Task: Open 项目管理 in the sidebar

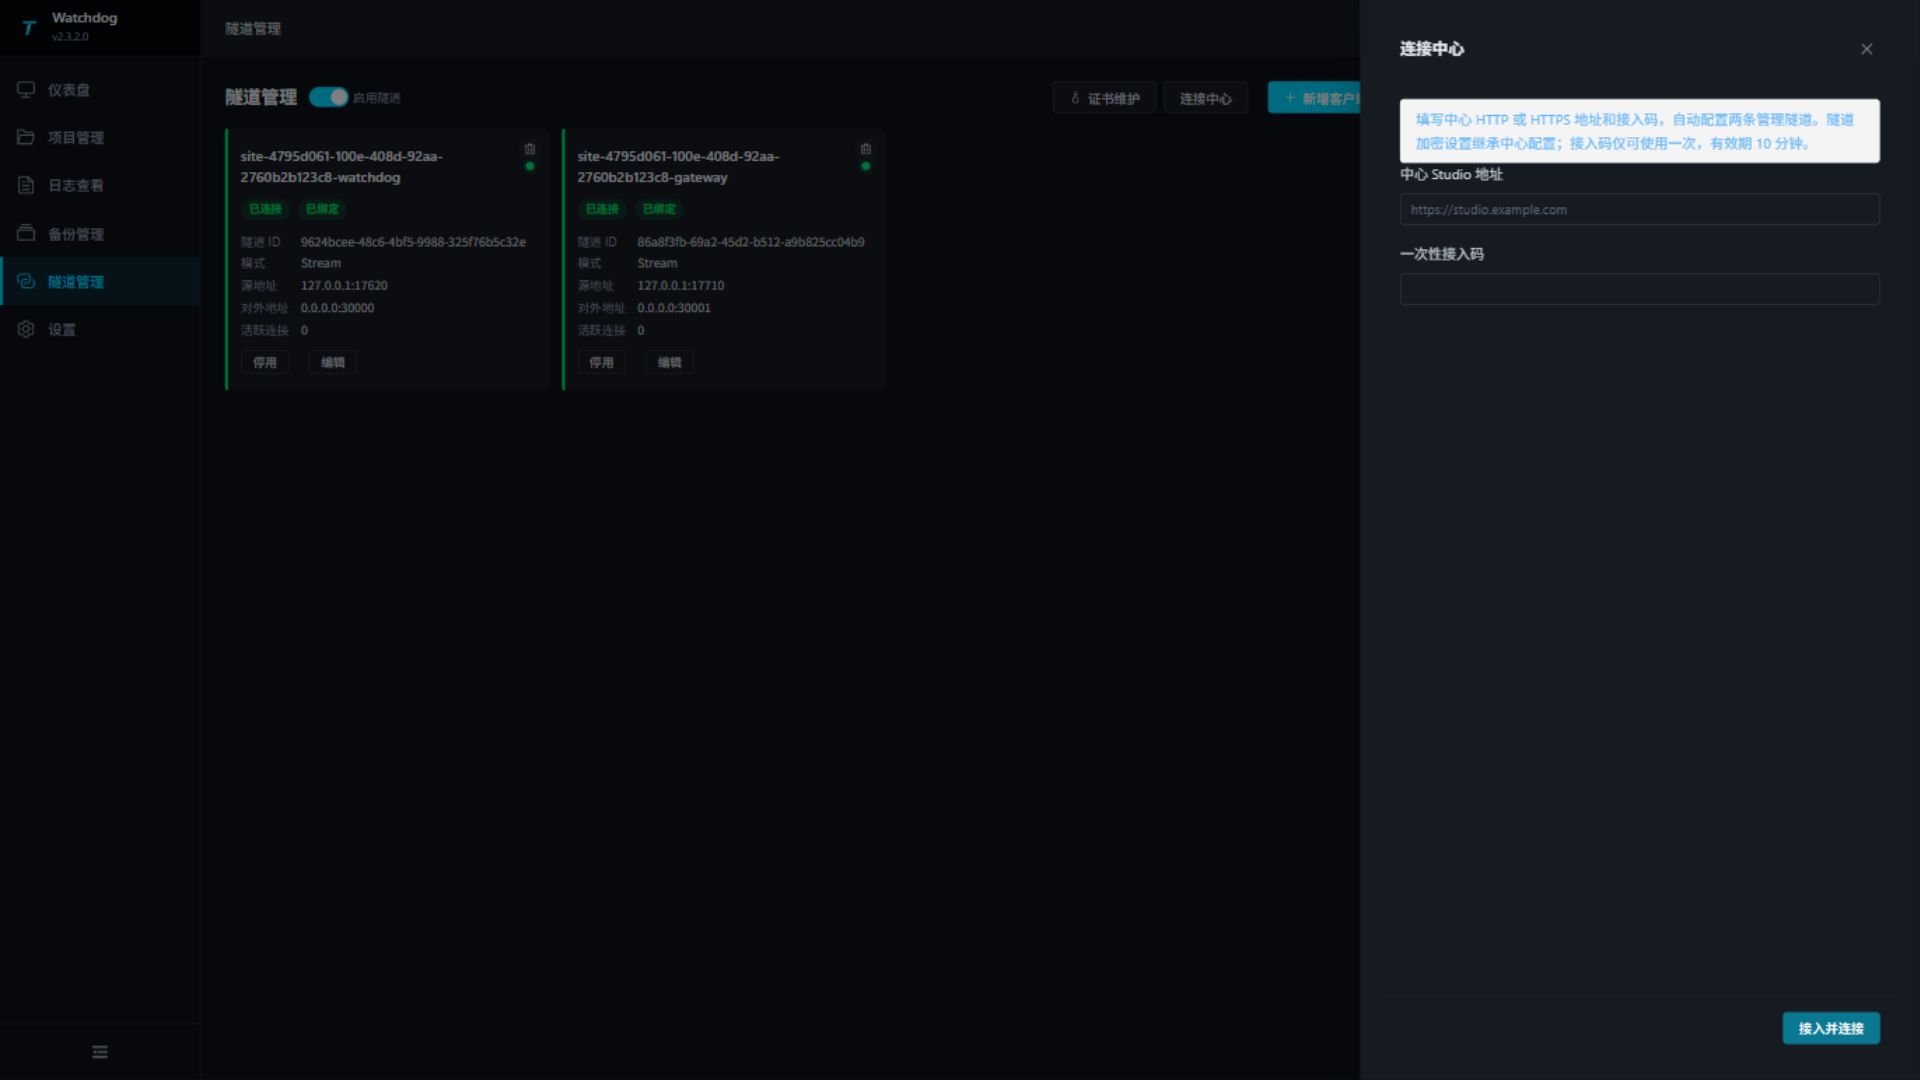Action: [100, 137]
